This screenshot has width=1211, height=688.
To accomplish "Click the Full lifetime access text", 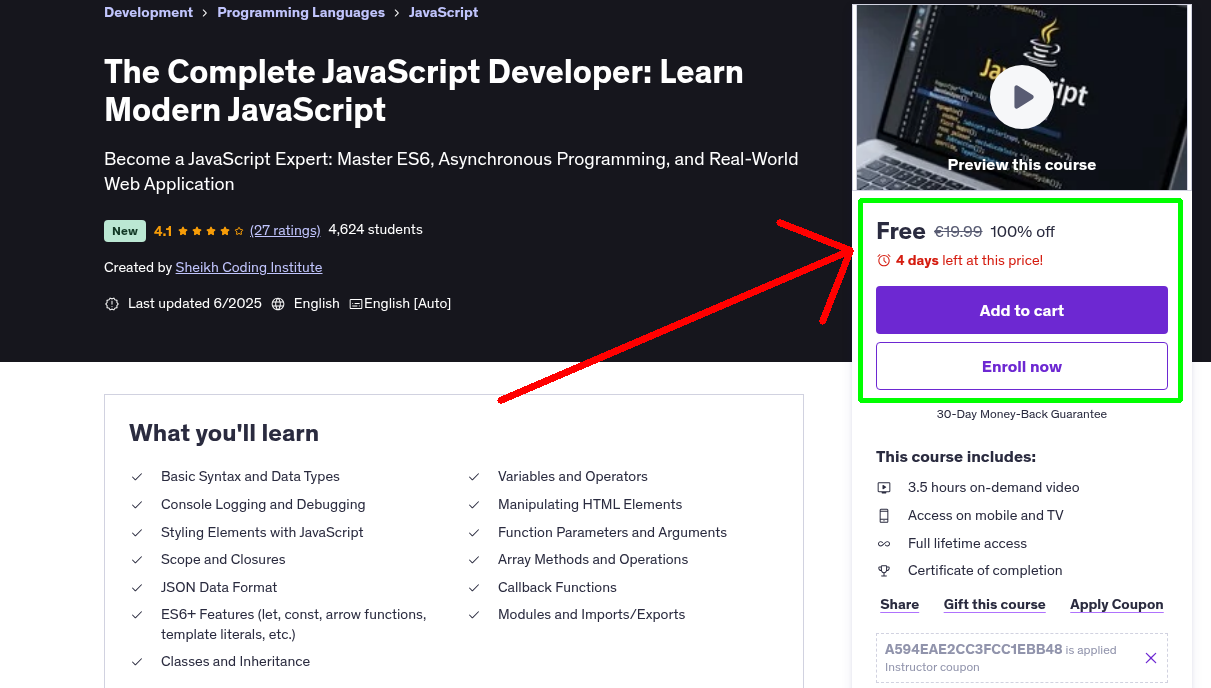I will [x=967, y=544].
